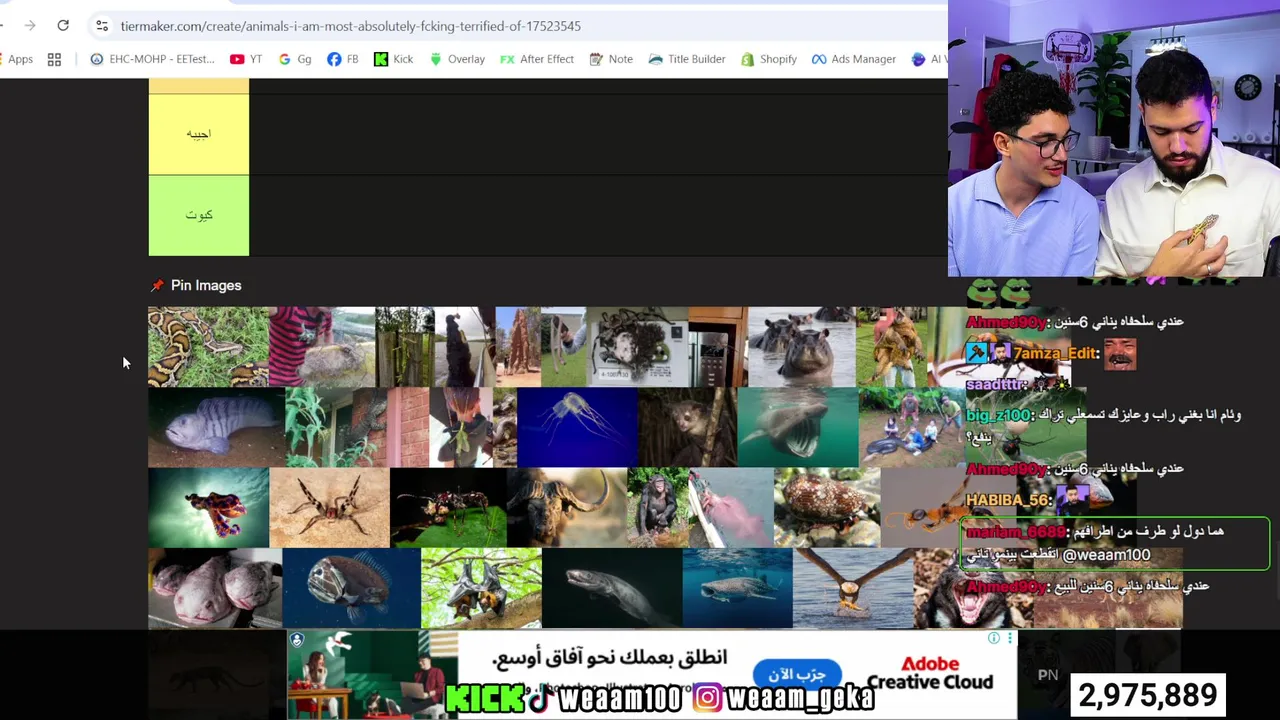
Task: Select the hanging bats image
Action: (x=481, y=588)
